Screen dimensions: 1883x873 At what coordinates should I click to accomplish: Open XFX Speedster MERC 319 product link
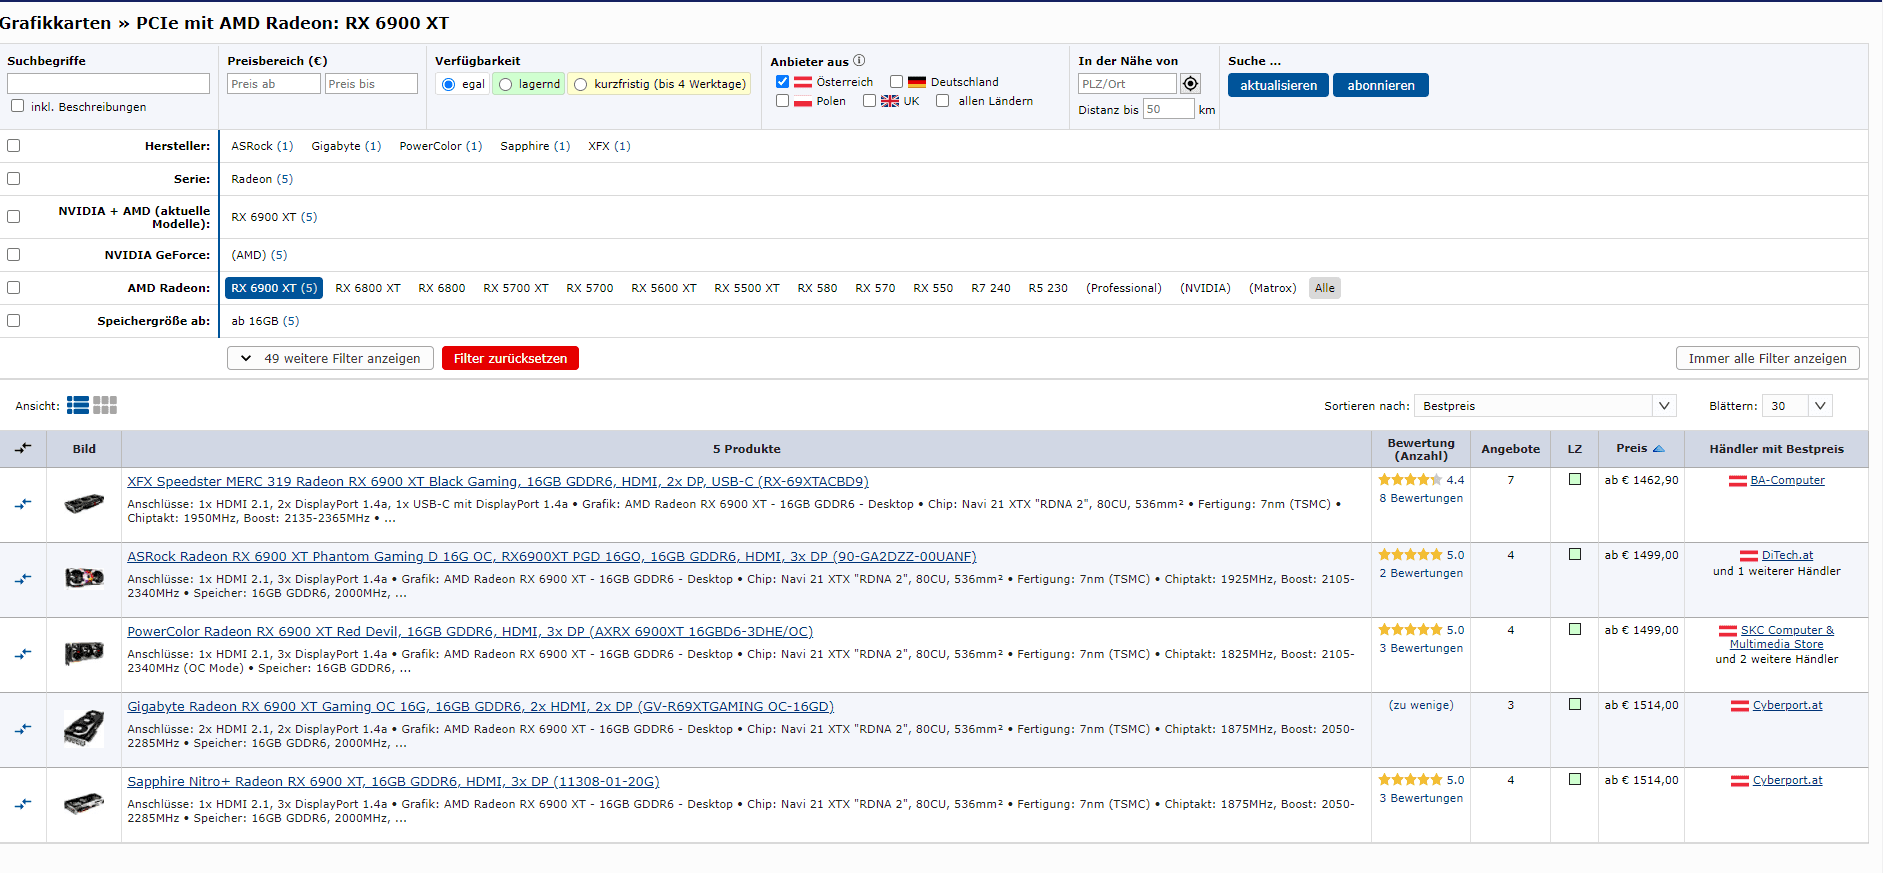498,482
